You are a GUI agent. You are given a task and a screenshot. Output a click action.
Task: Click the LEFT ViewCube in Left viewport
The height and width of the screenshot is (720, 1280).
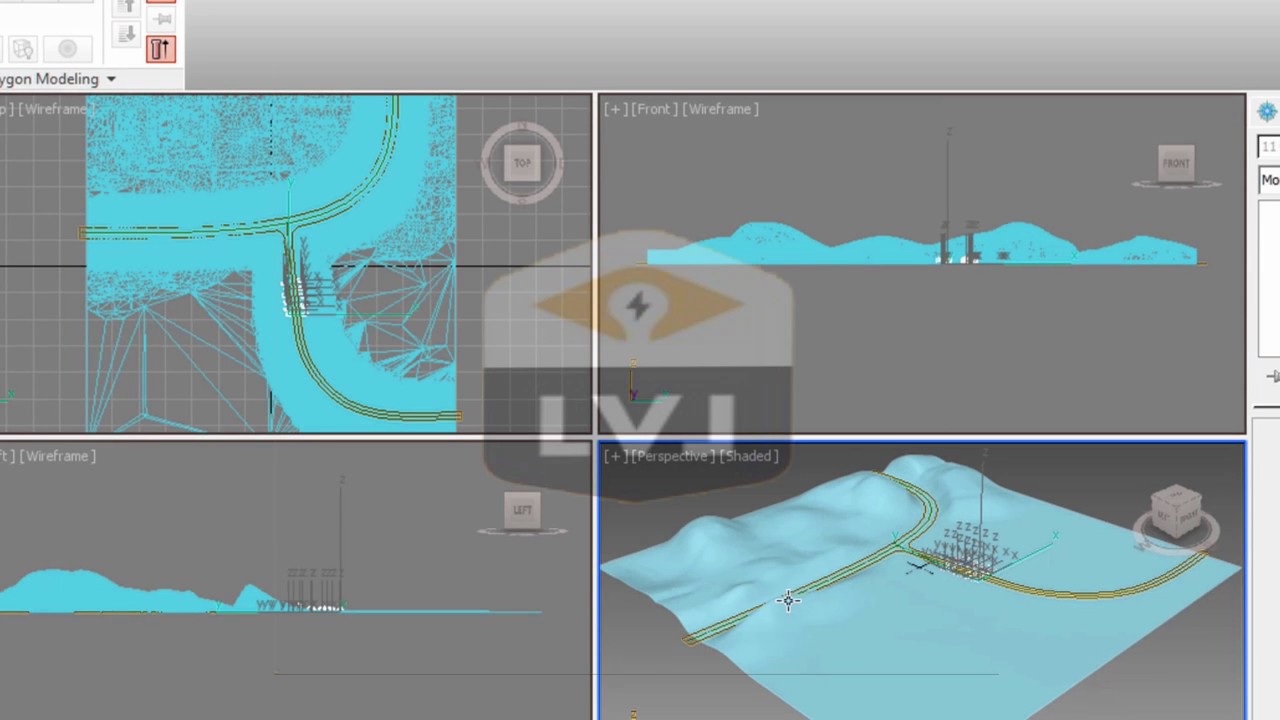point(522,510)
